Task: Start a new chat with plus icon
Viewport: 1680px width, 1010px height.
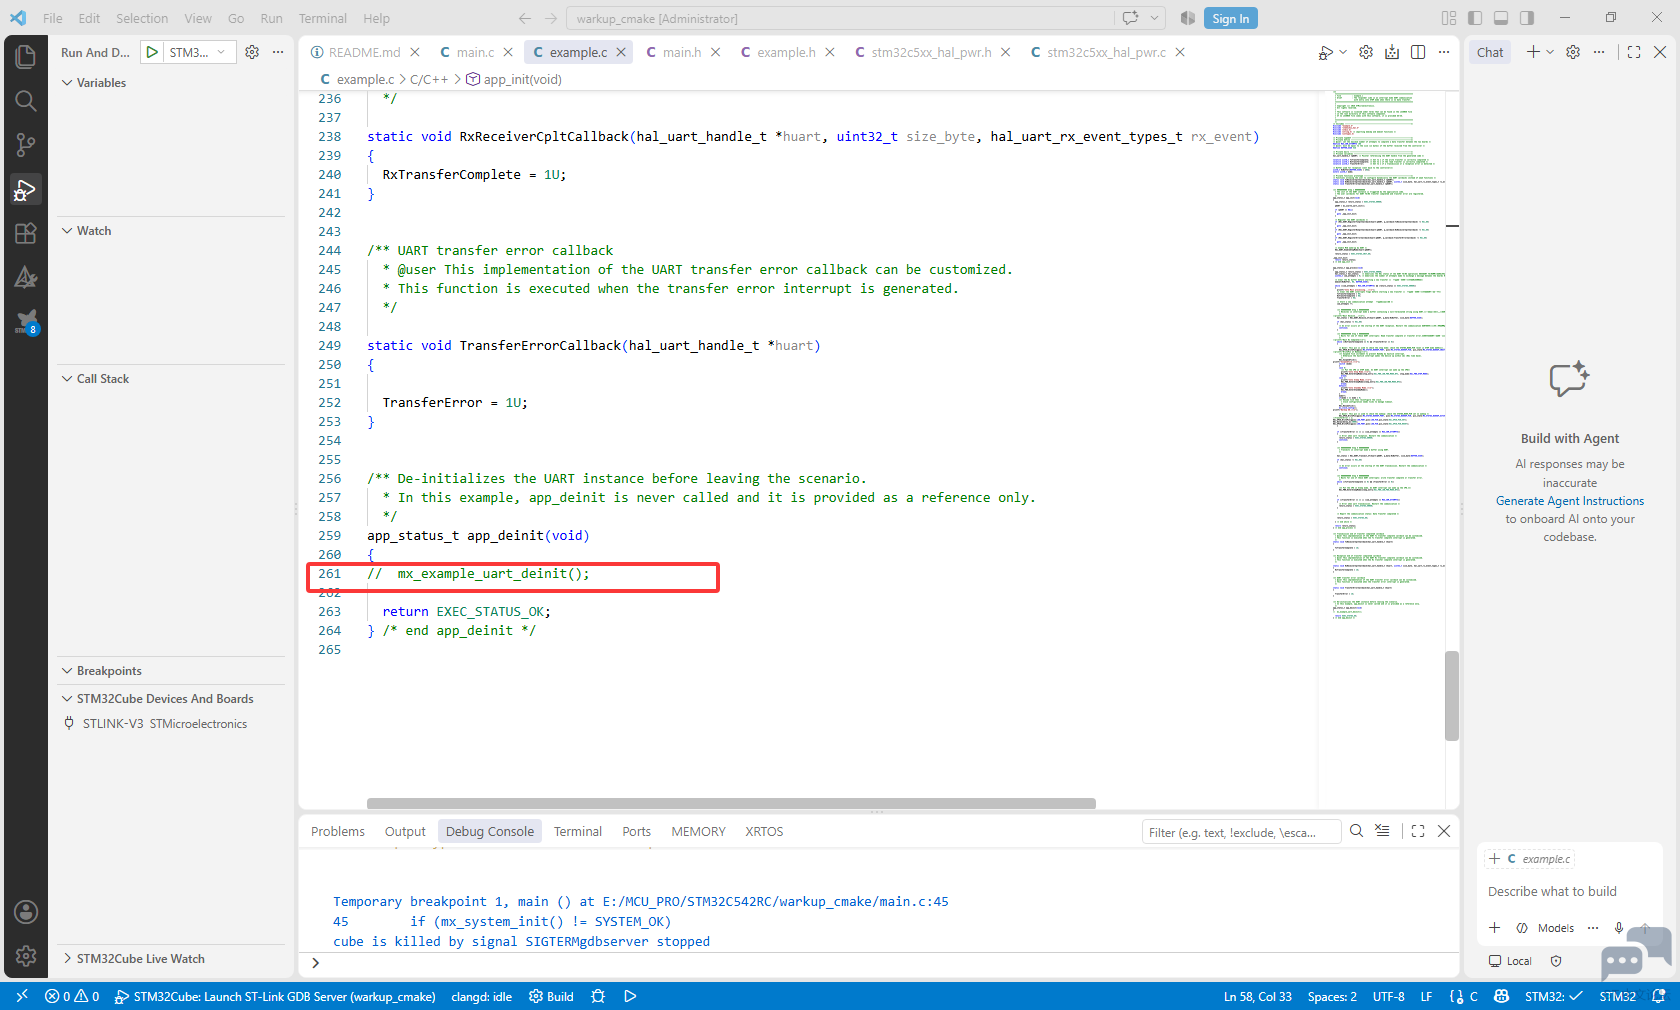Action: pos(1533,52)
